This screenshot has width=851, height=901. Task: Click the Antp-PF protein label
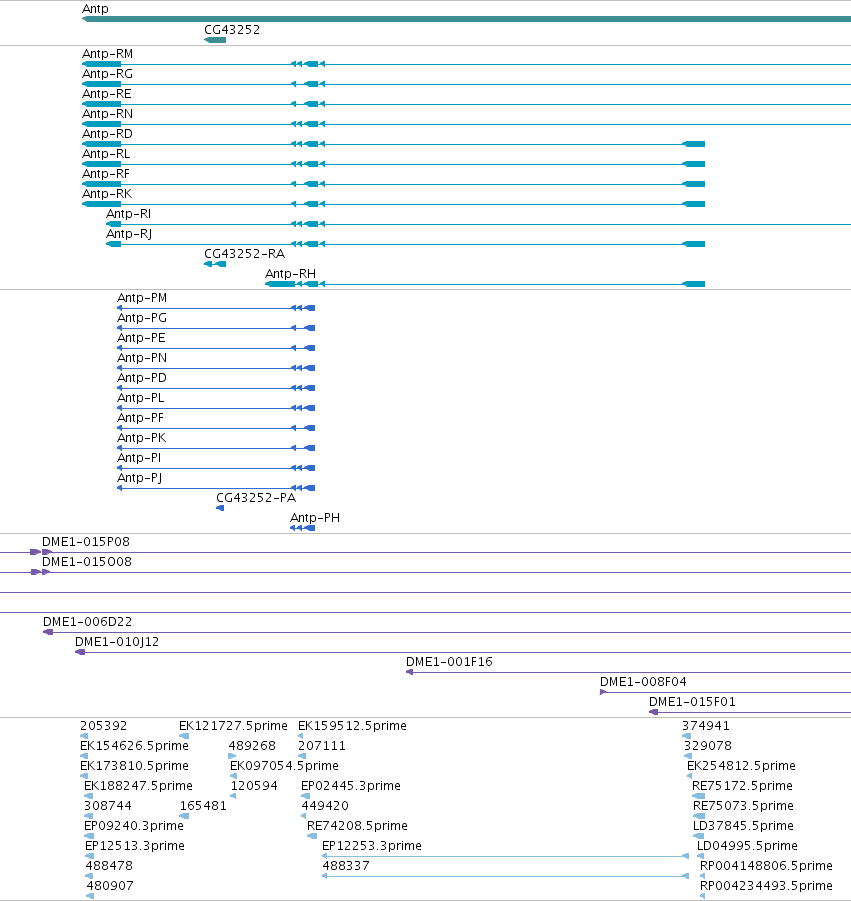[x=141, y=418]
